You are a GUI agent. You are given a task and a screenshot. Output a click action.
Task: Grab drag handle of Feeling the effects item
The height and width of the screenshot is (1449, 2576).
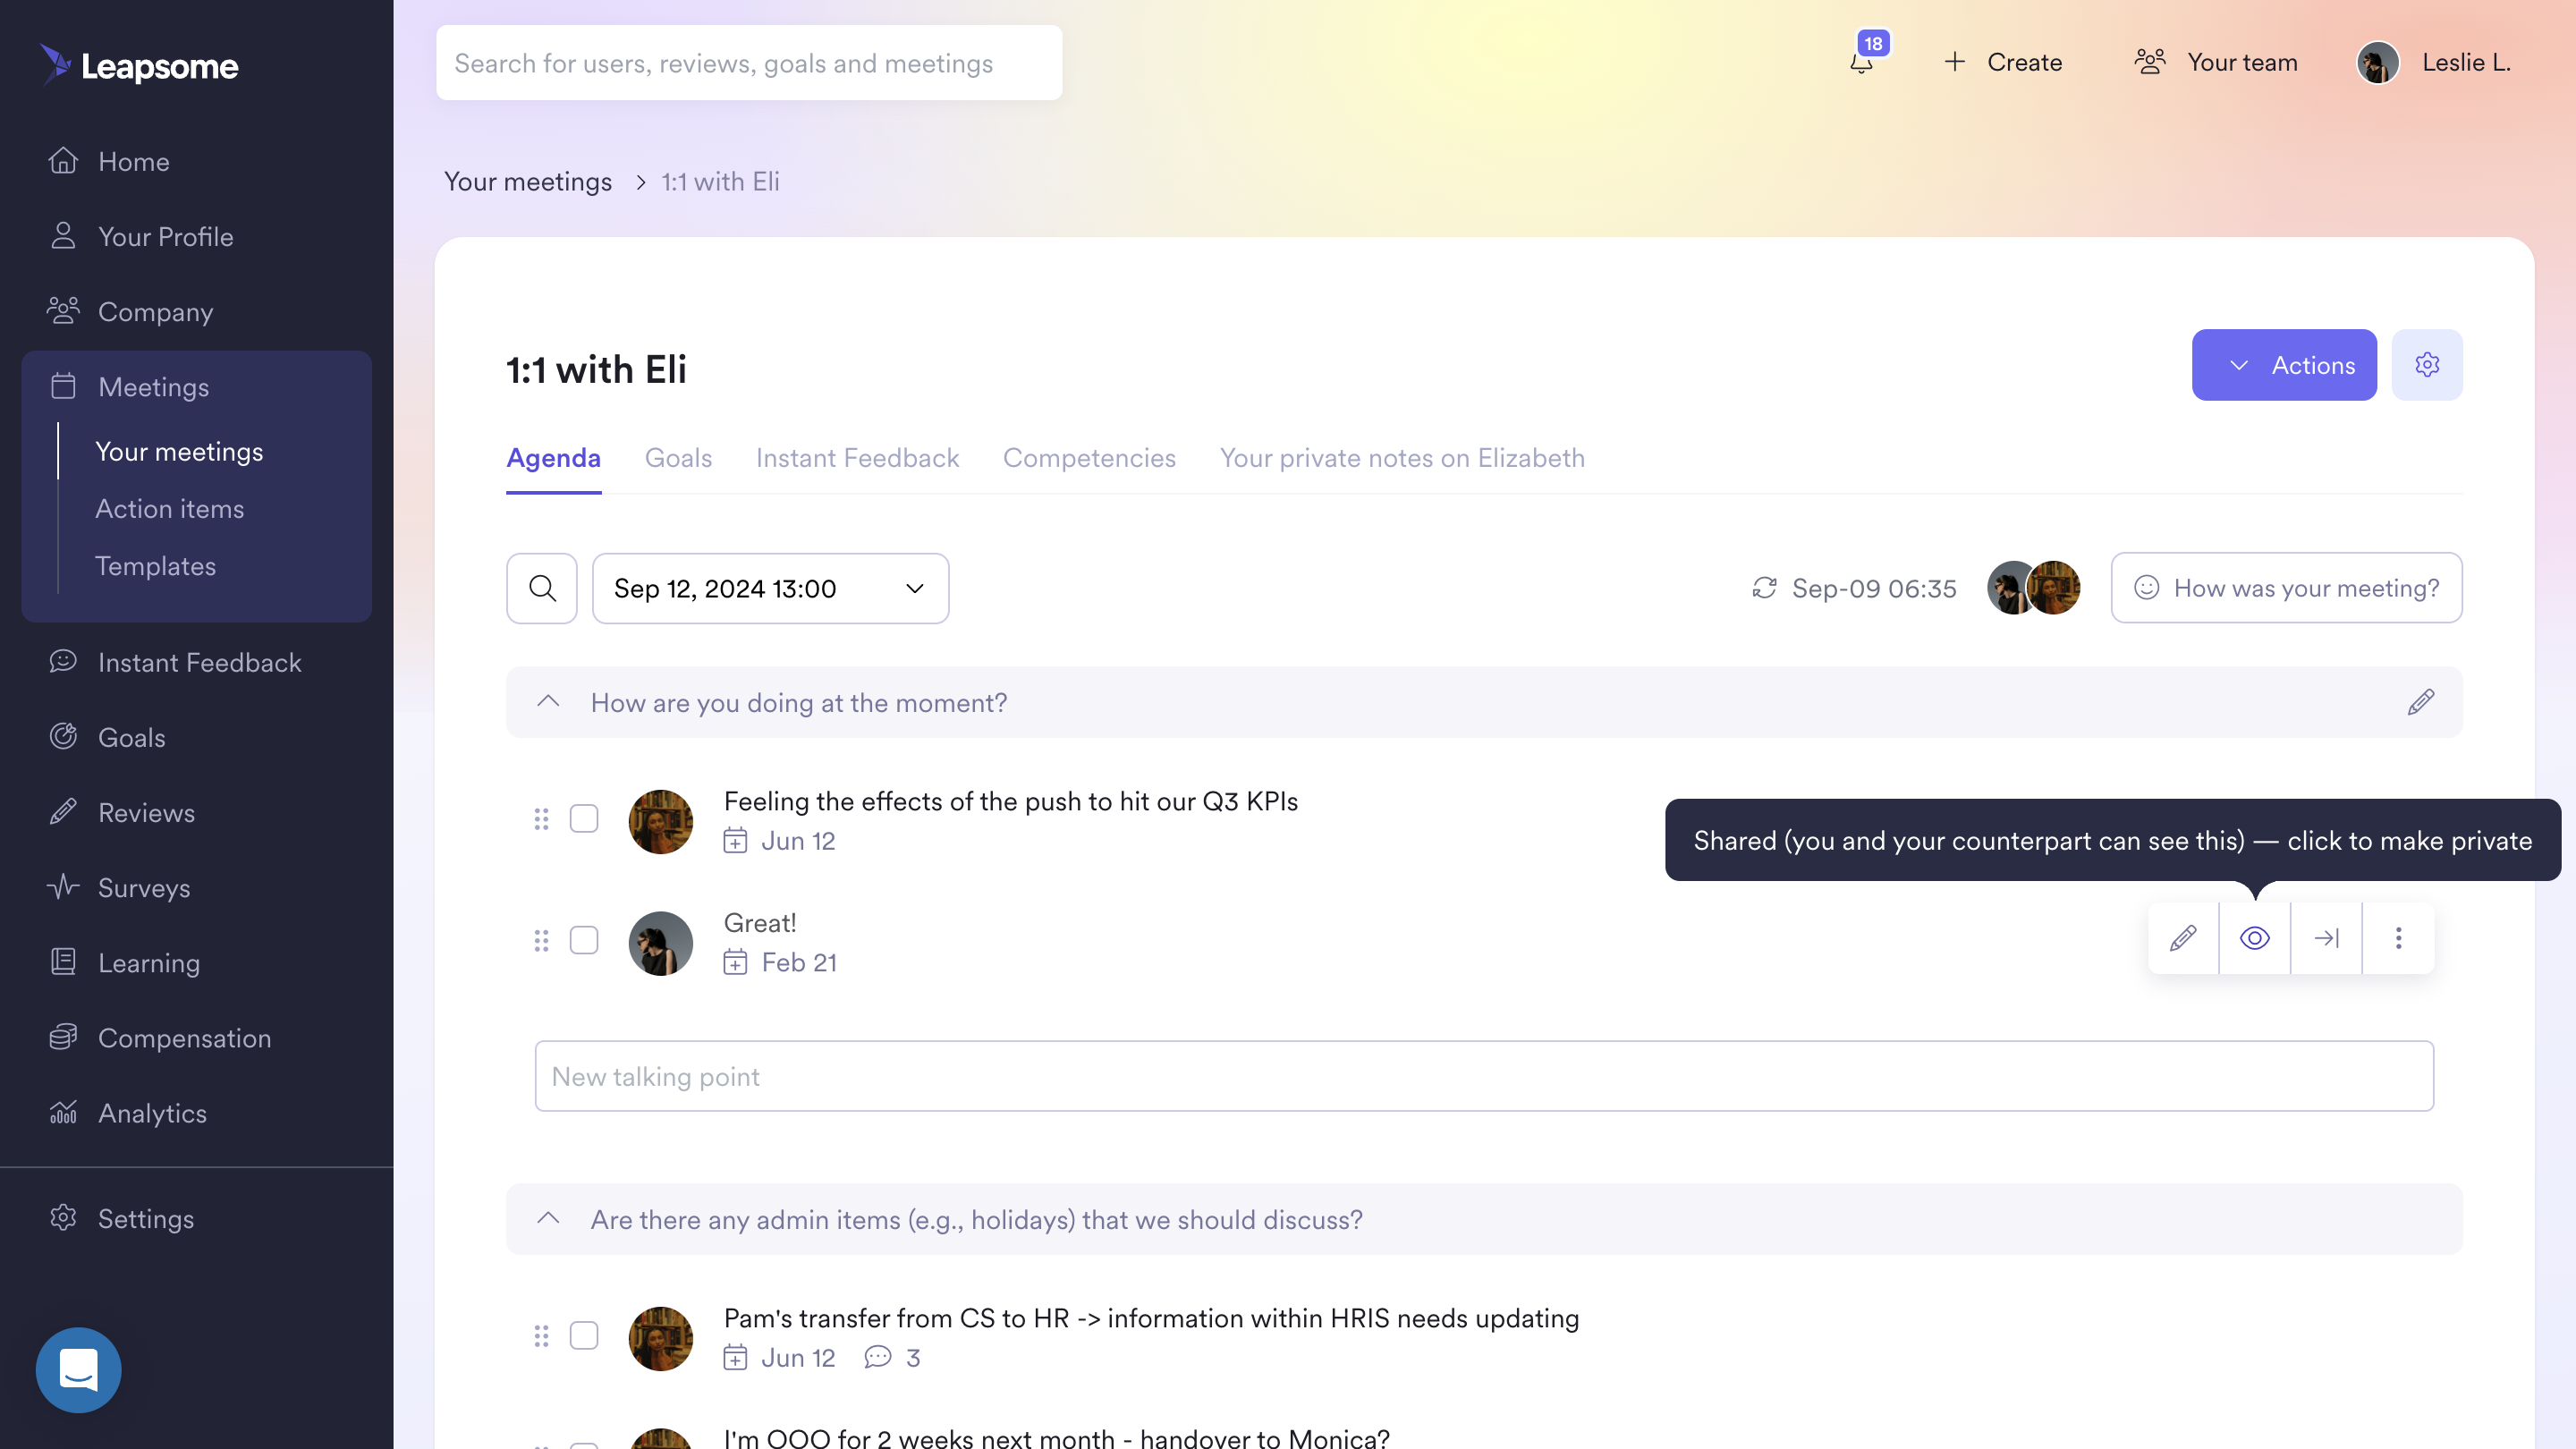(x=542, y=819)
